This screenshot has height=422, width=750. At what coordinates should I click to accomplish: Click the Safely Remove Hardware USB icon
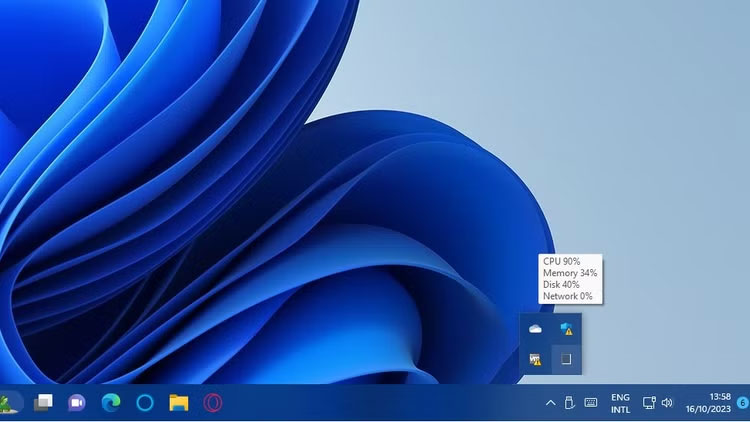click(x=569, y=403)
